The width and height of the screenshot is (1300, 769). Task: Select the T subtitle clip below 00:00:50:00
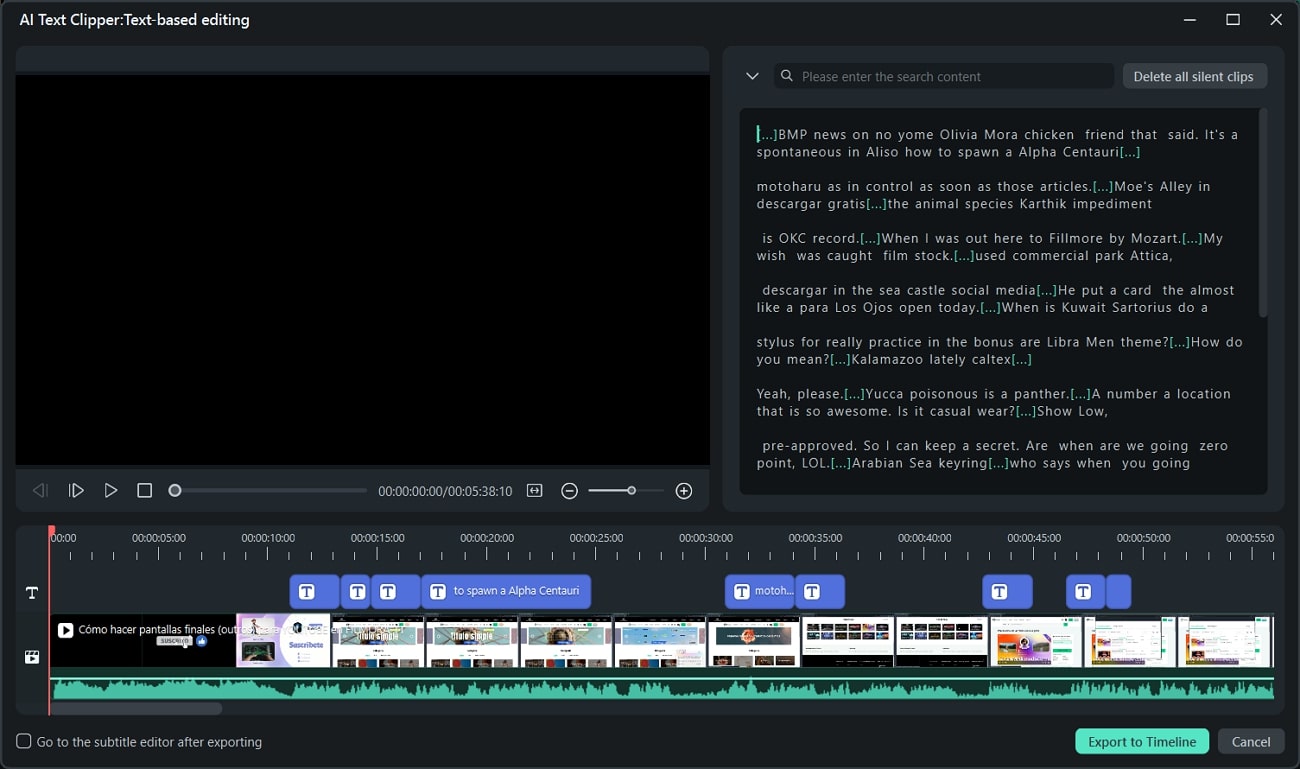[x=1085, y=591]
